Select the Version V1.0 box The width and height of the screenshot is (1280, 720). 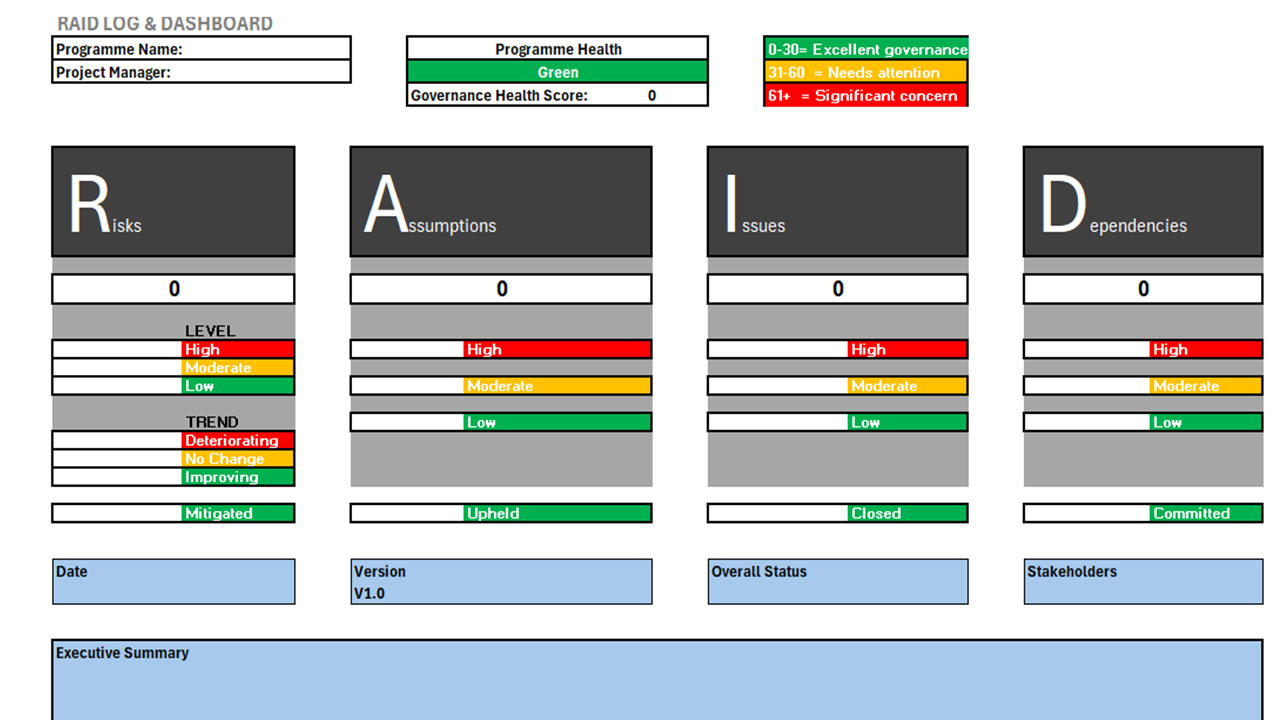point(501,581)
